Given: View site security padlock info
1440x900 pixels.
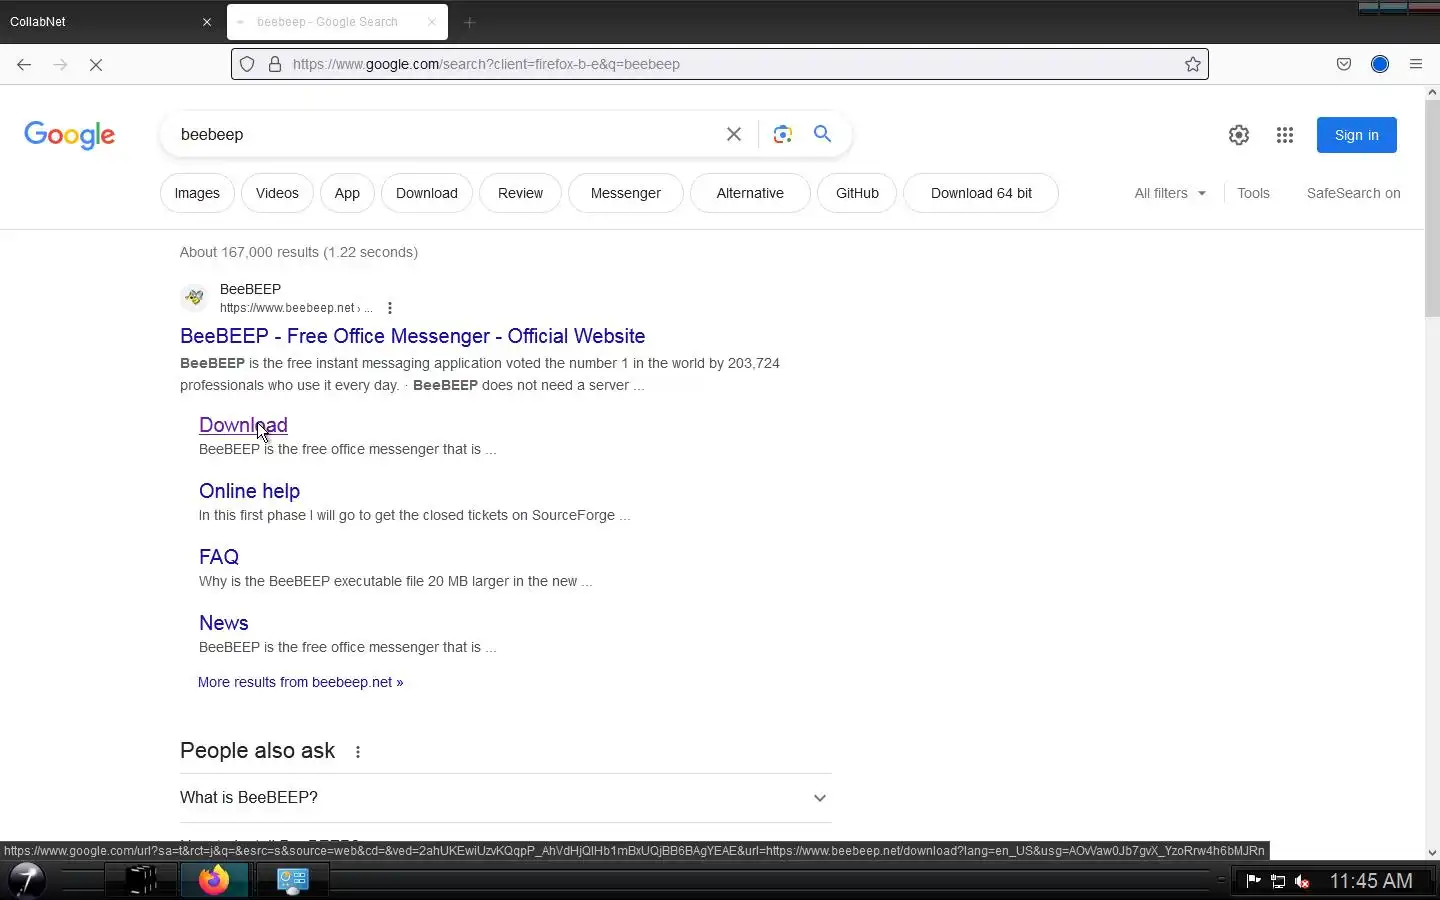Looking at the screenshot, I should click(x=275, y=64).
